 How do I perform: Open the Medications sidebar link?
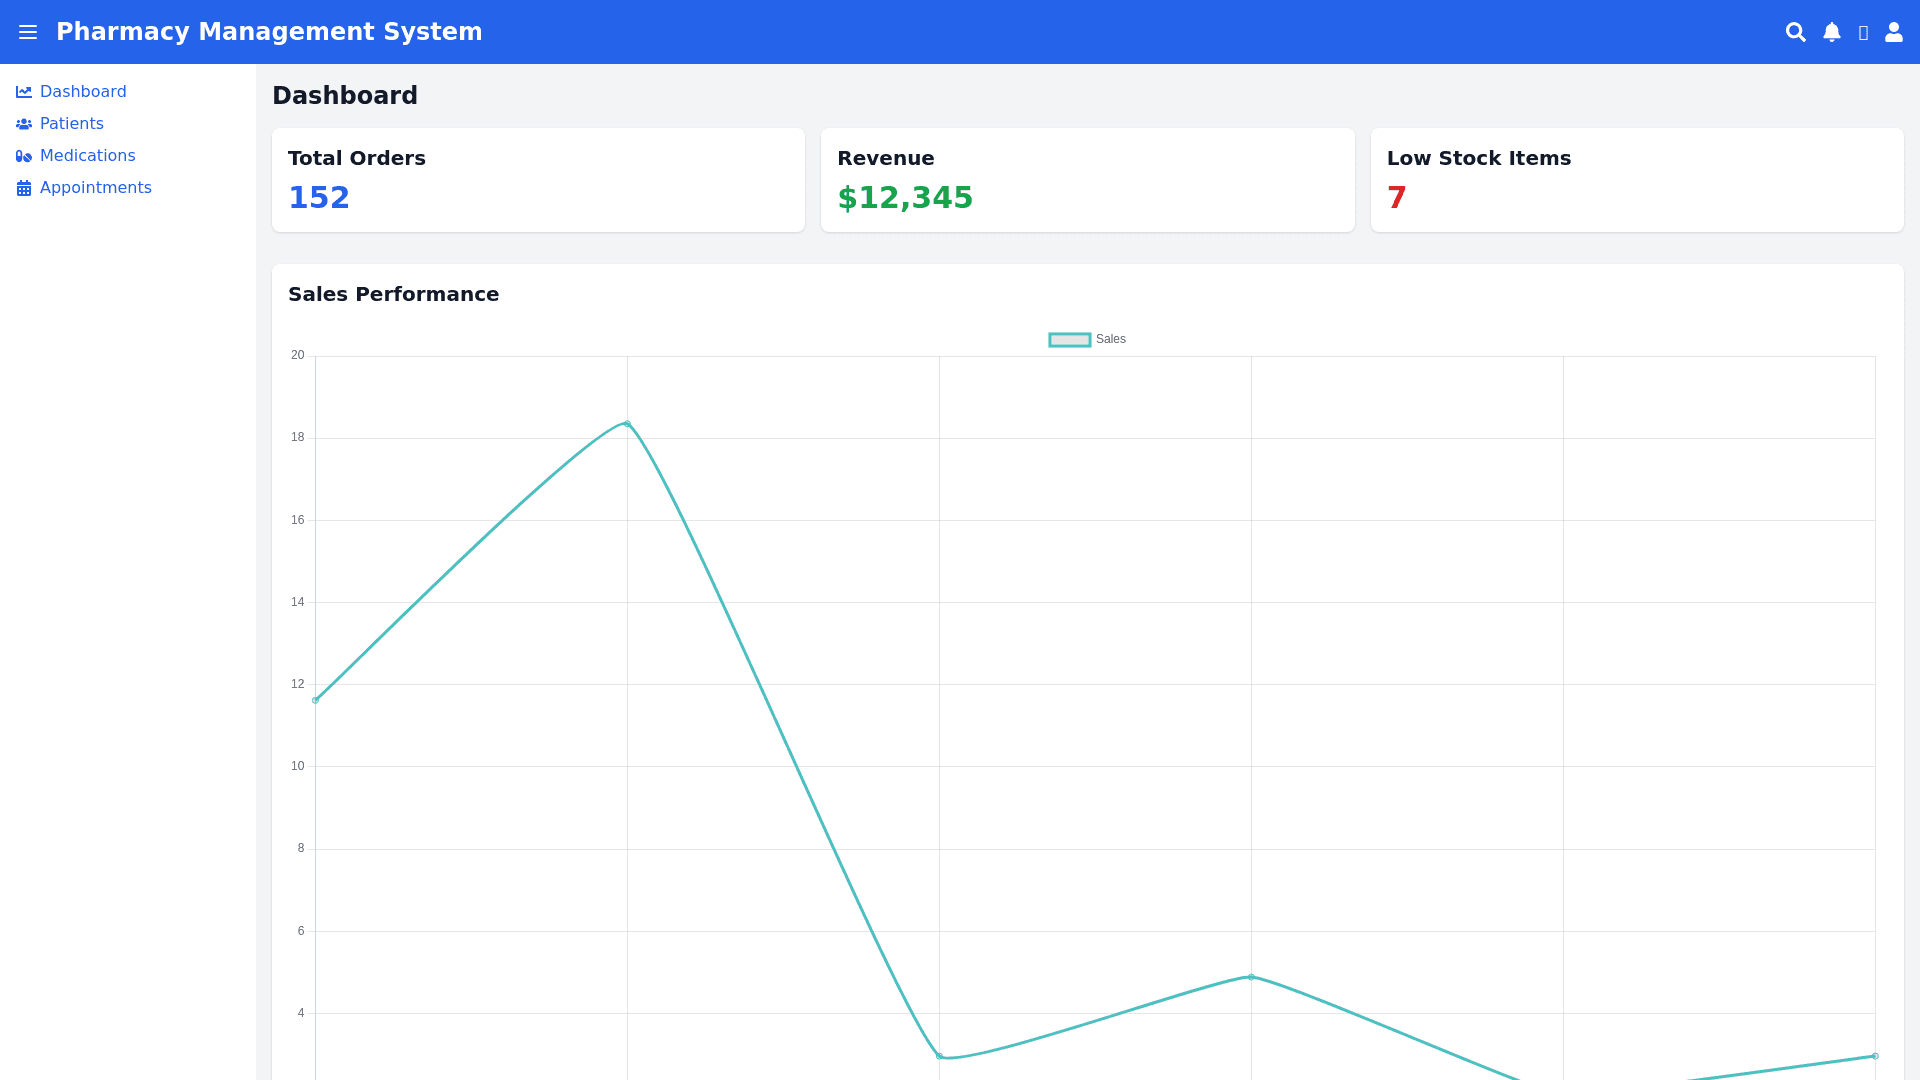click(x=88, y=156)
